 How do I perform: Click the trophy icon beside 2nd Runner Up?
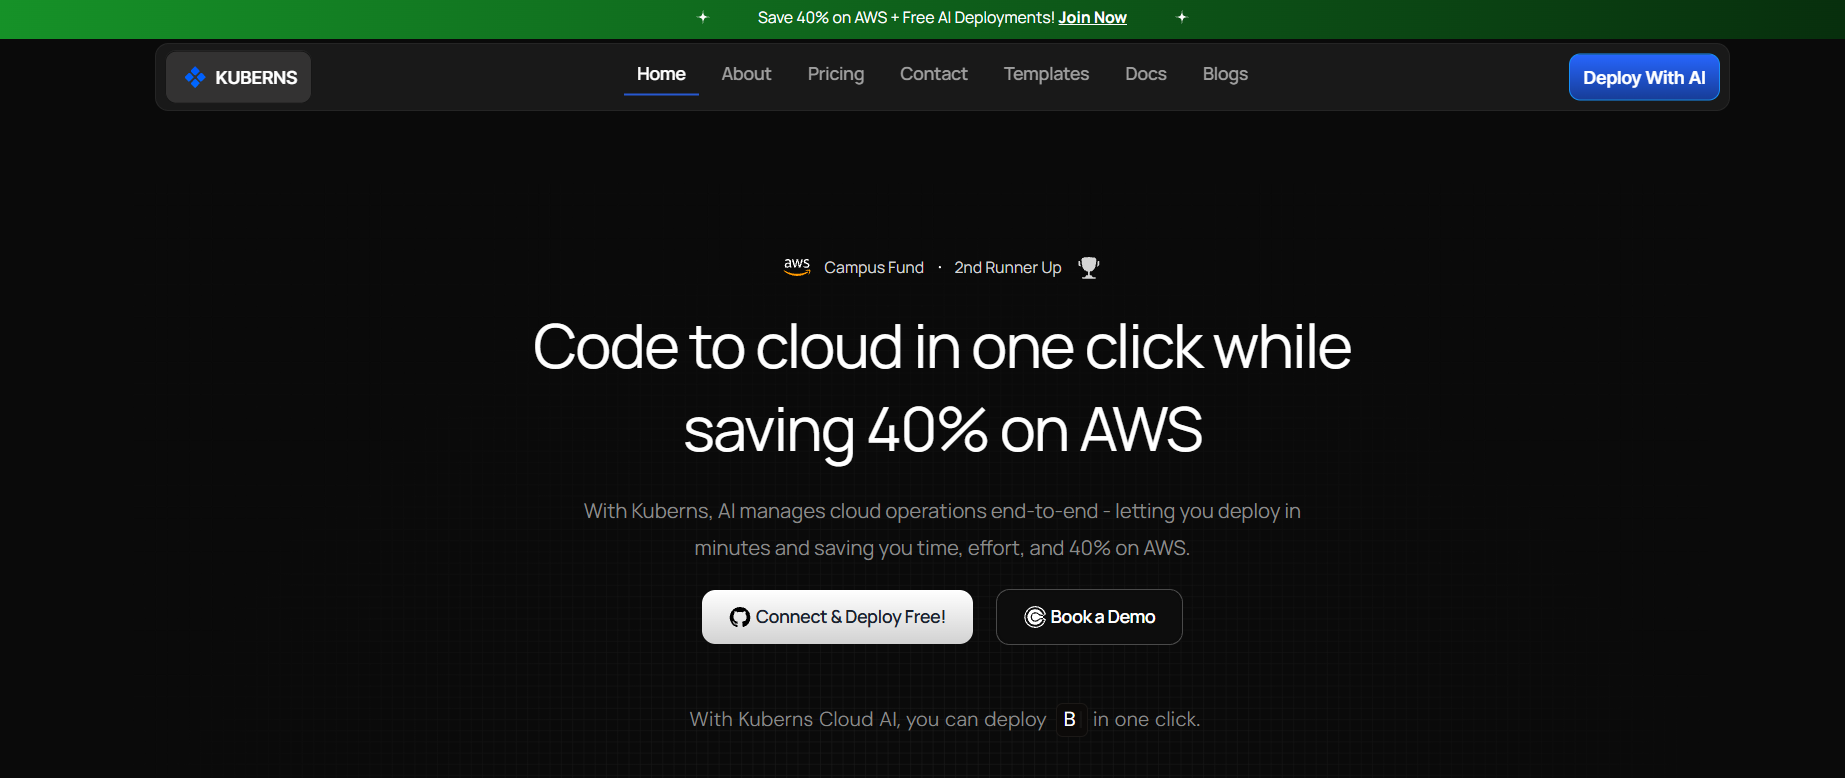point(1089,267)
